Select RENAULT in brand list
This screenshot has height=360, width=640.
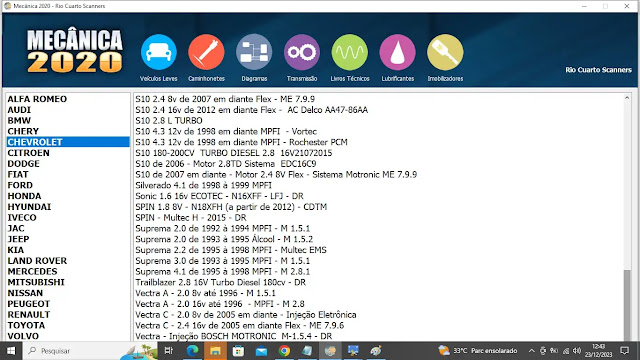pos(68,315)
